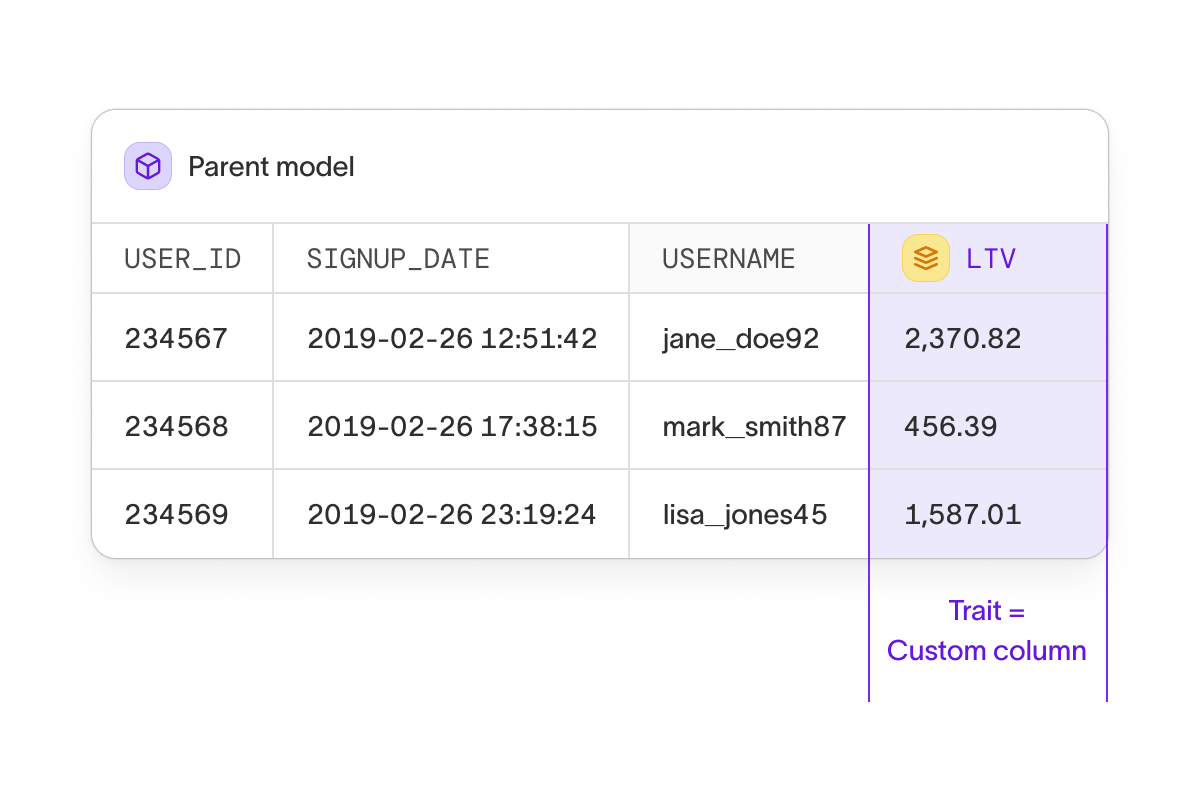Click the LTV value 2,370.82
The image size is (1200, 804).
(962, 339)
